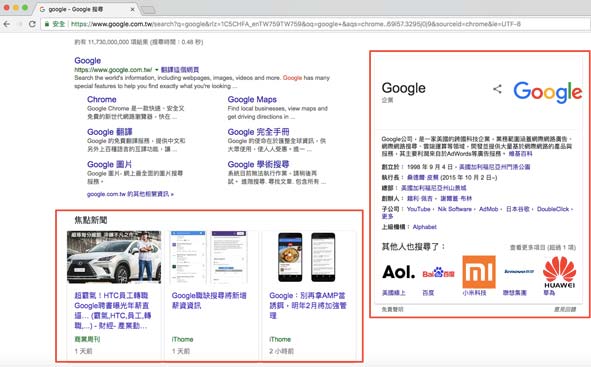
Task: Open the app screenshots news thumbnail
Action: [209, 257]
